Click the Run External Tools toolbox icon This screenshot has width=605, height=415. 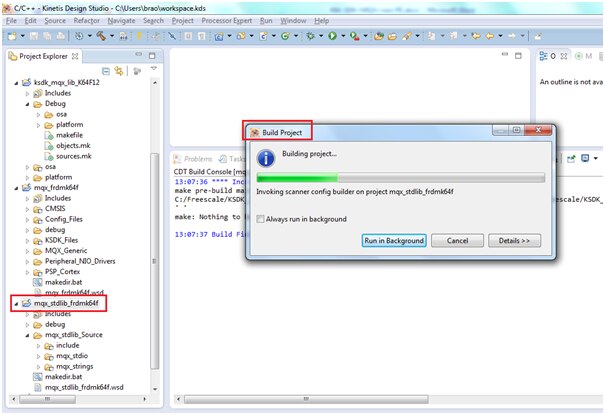point(355,36)
